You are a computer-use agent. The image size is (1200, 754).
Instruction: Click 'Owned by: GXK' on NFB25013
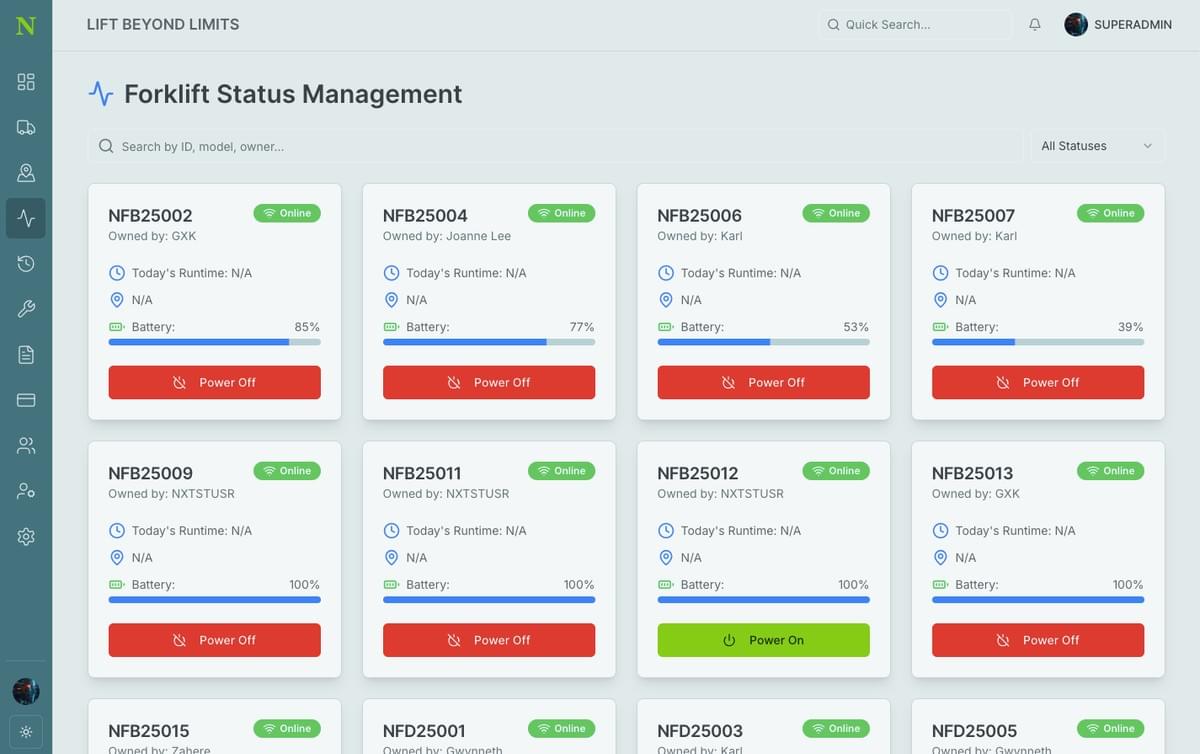(976, 494)
